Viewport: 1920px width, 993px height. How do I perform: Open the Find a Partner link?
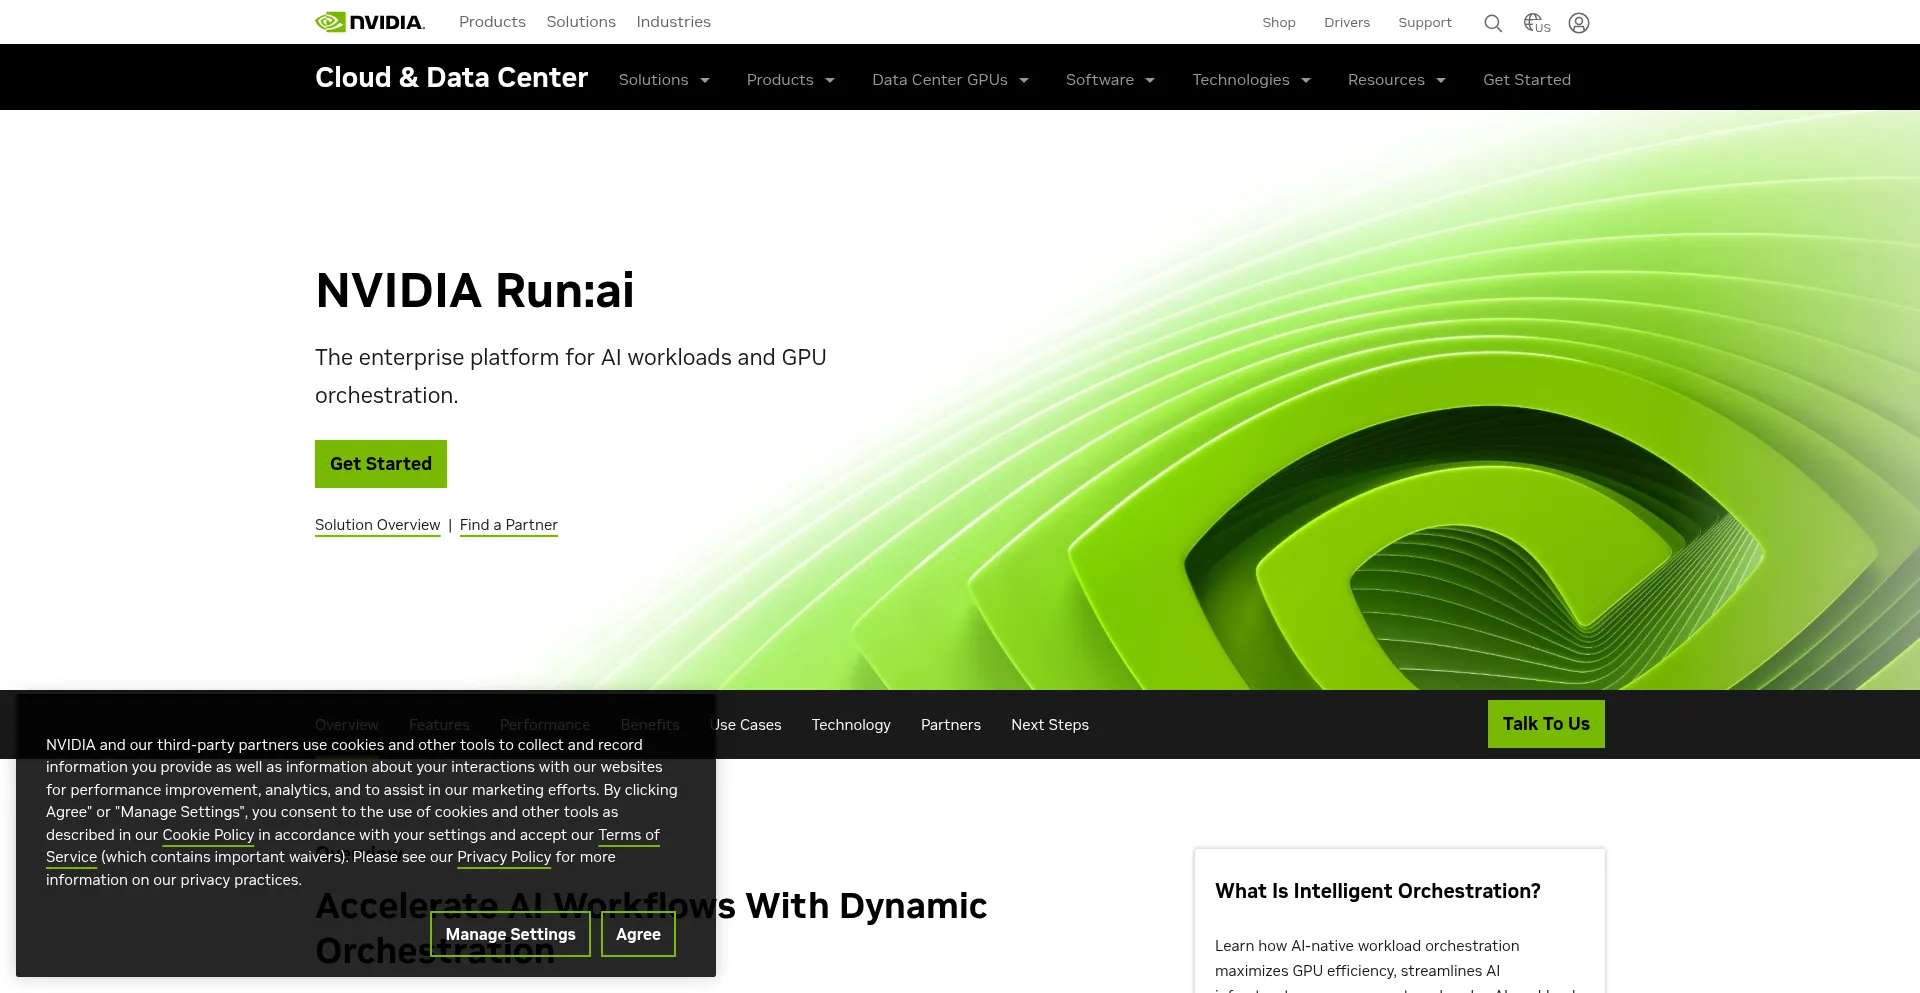tap(509, 525)
